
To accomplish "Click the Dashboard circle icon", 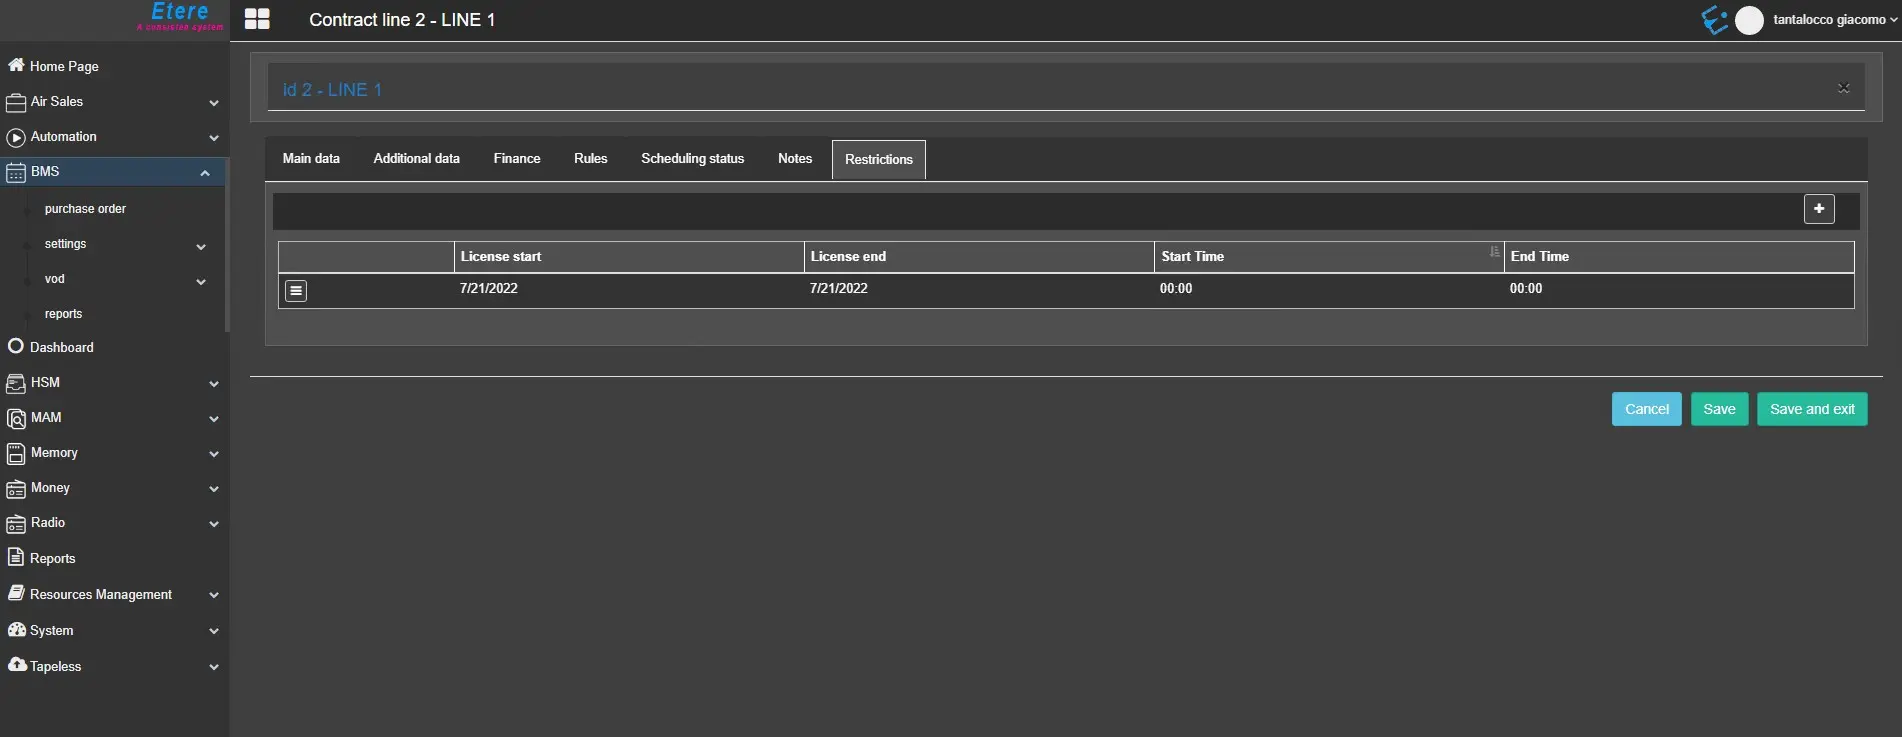I will (x=15, y=347).
